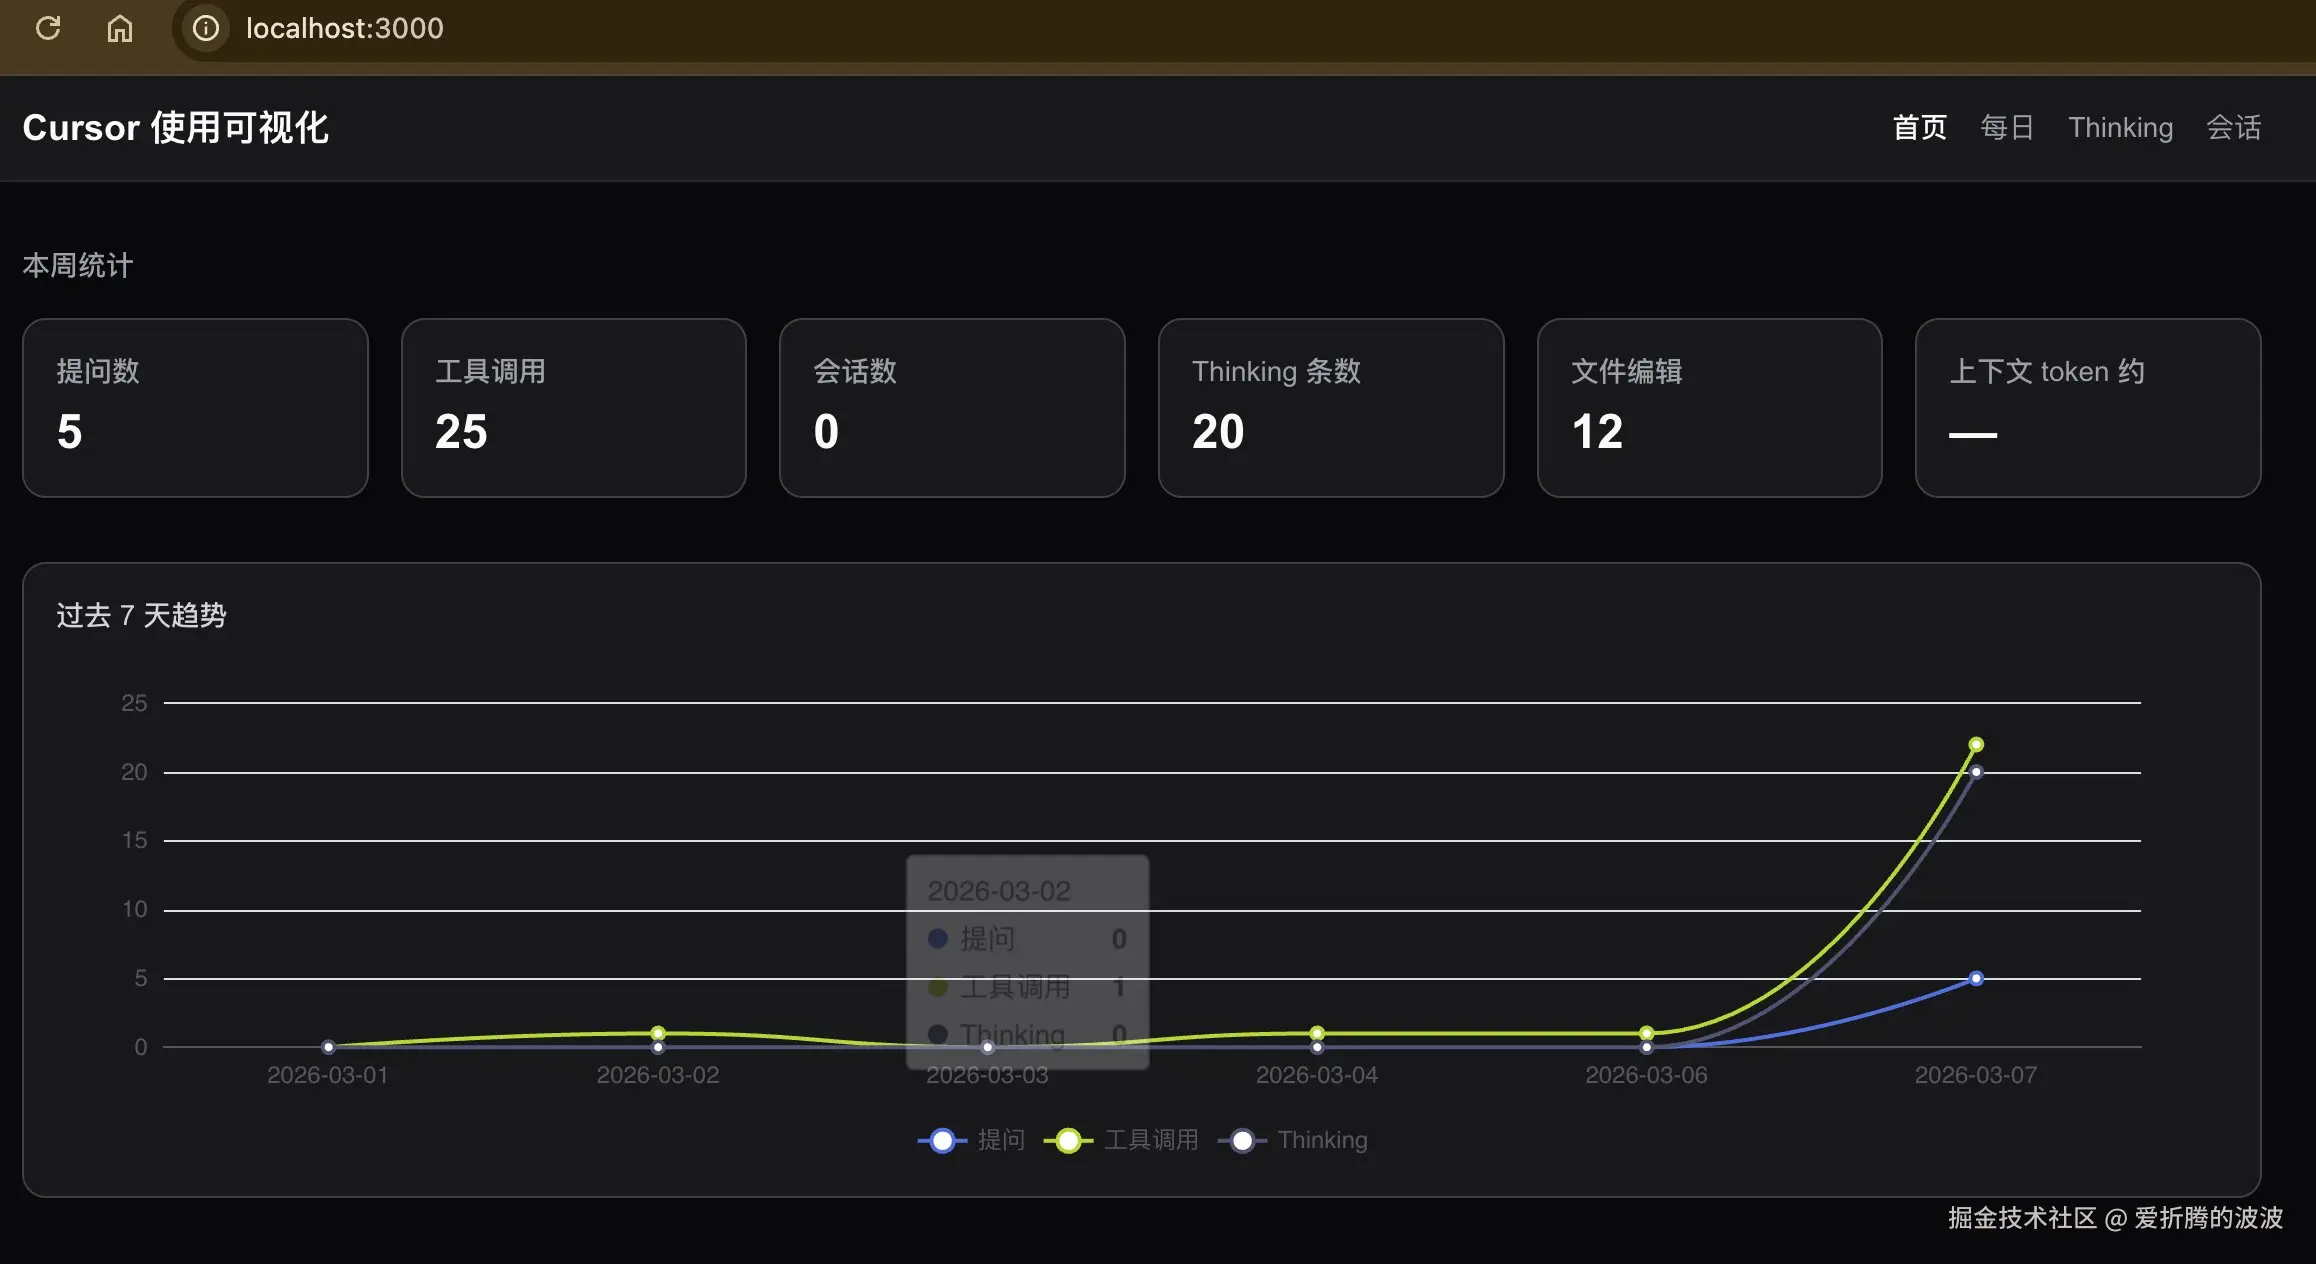
Task: Click the localhost:3000 address bar
Action: click(x=344, y=28)
